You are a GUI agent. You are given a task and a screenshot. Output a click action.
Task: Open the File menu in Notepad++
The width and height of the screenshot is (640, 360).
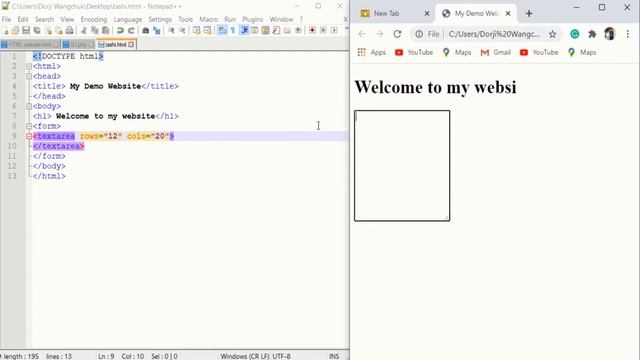pyautogui.click(x=7, y=20)
